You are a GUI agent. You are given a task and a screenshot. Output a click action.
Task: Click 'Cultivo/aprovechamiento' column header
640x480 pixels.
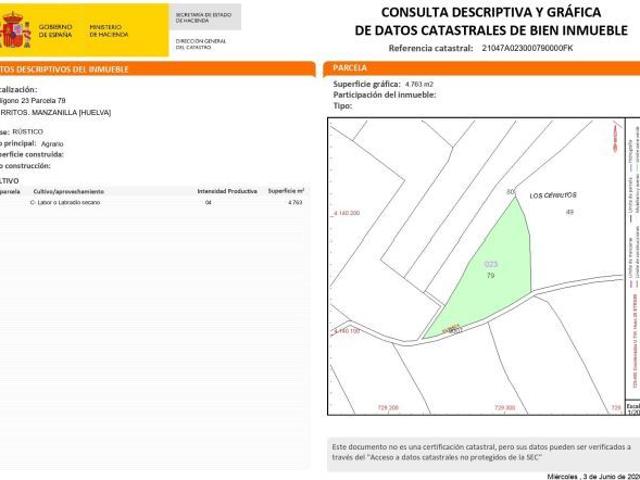(x=69, y=191)
